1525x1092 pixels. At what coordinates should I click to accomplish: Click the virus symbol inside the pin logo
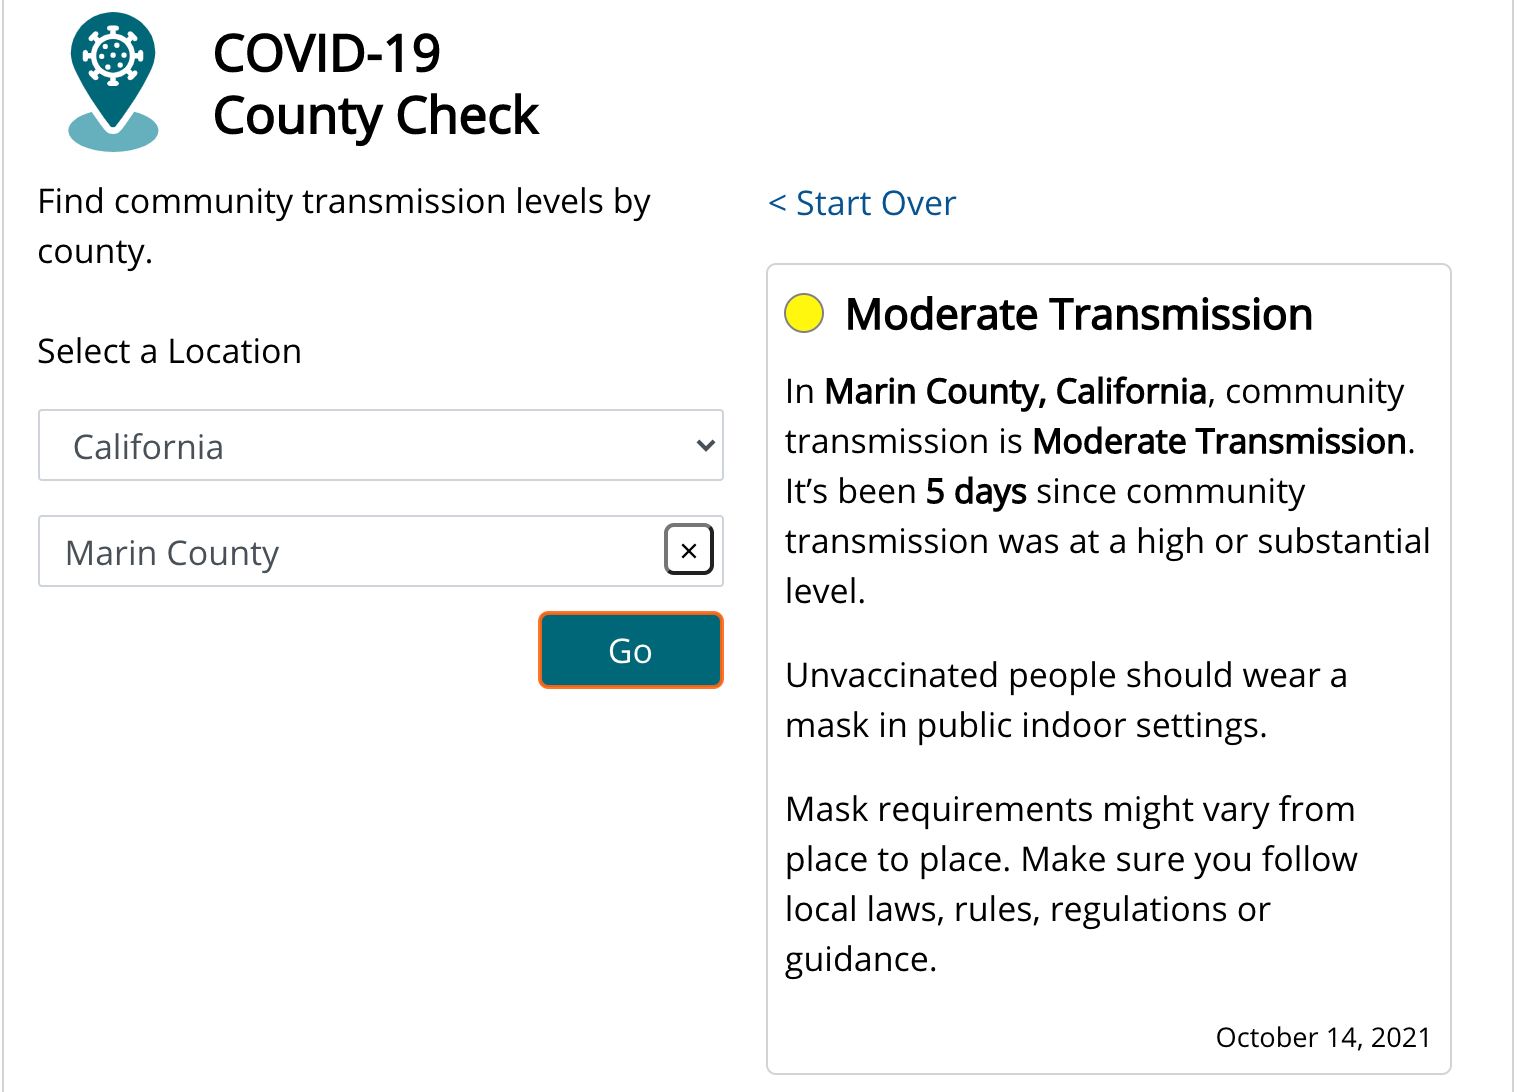click(x=113, y=55)
